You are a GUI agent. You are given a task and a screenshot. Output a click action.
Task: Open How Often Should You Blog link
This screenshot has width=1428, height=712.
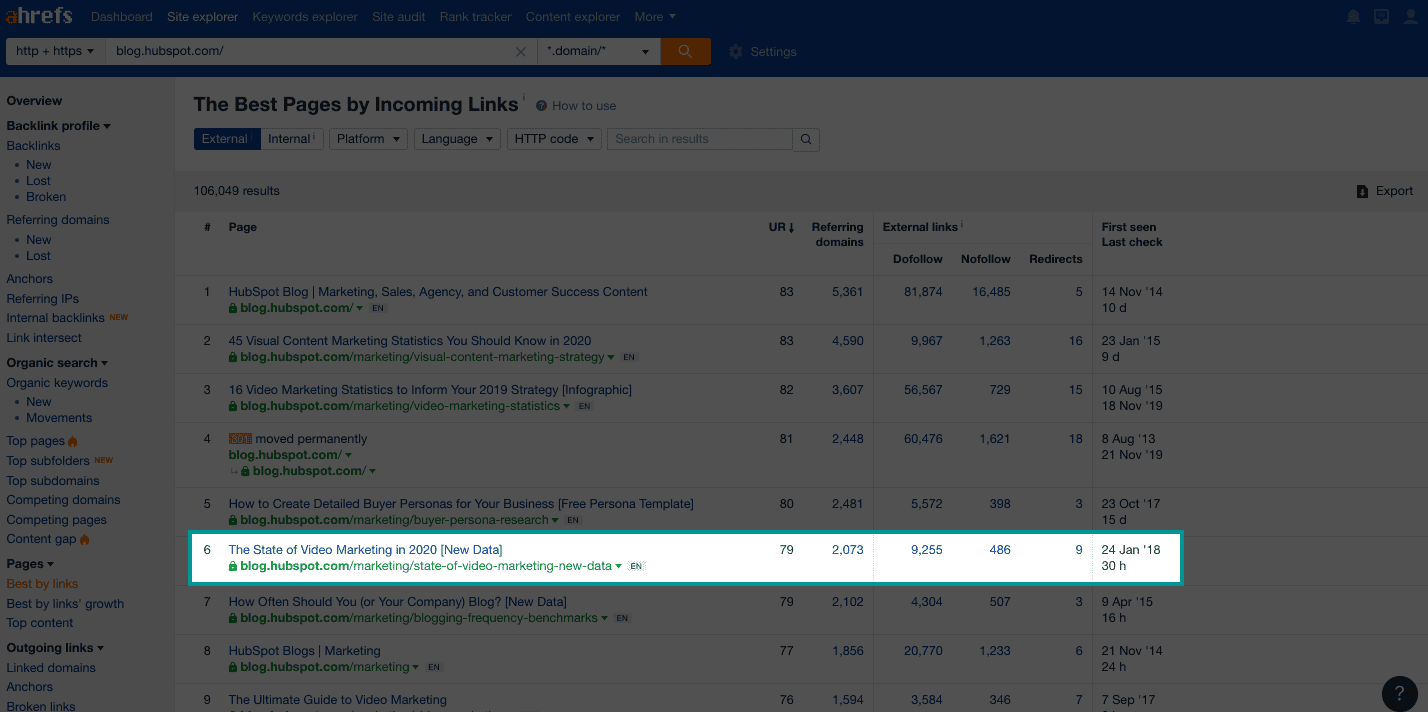point(397,602)
